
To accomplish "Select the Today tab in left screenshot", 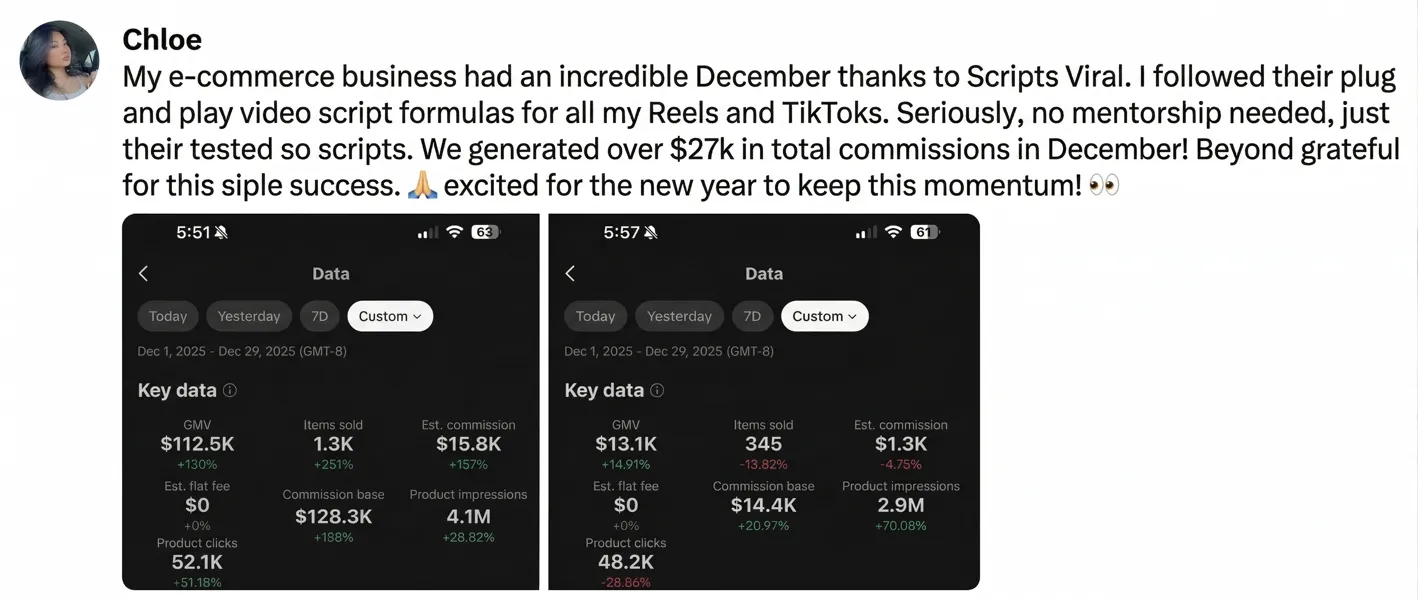I will tap(168, 316).
